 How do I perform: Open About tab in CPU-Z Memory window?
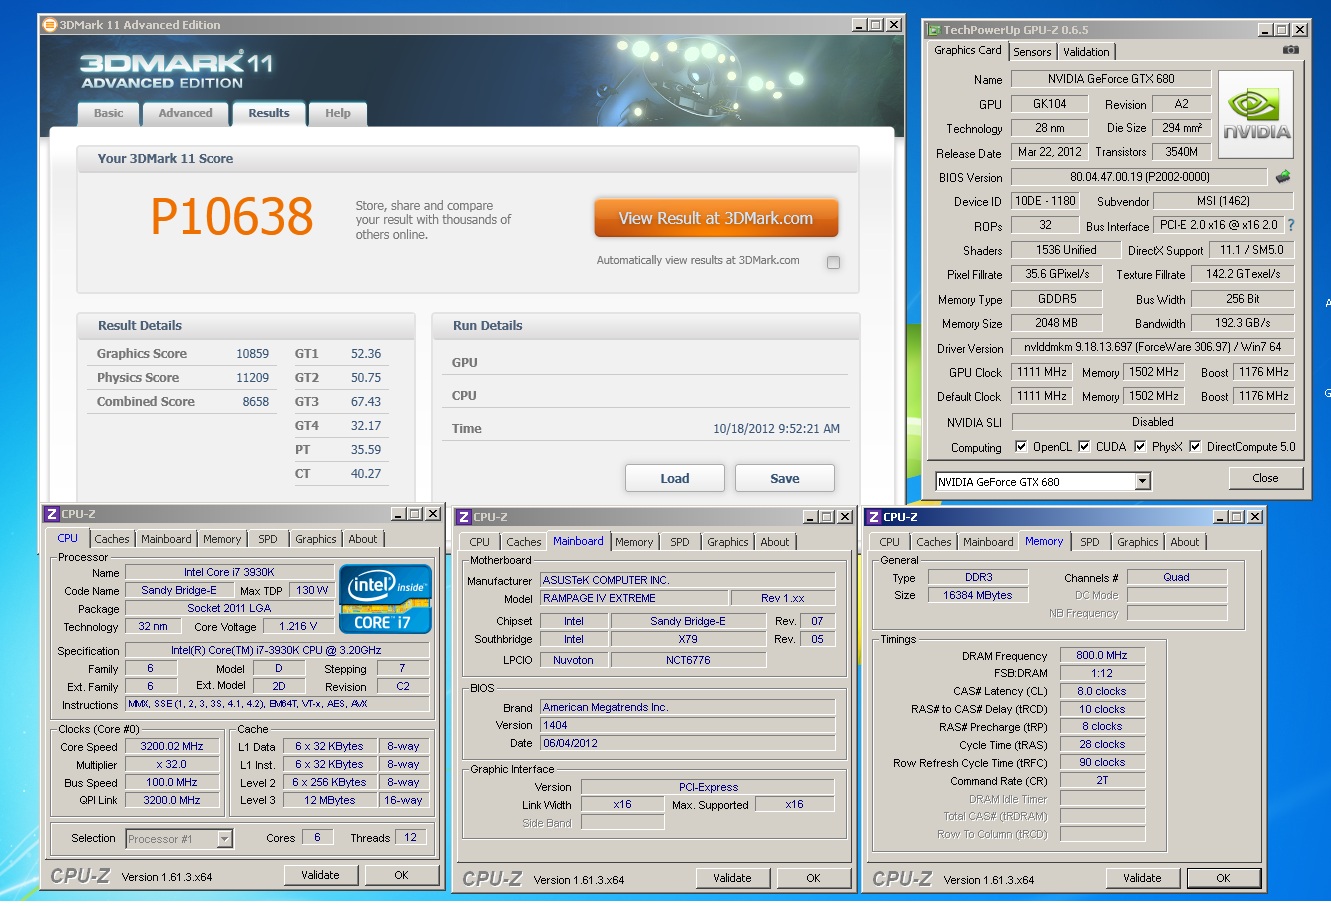pos(1185,542)
